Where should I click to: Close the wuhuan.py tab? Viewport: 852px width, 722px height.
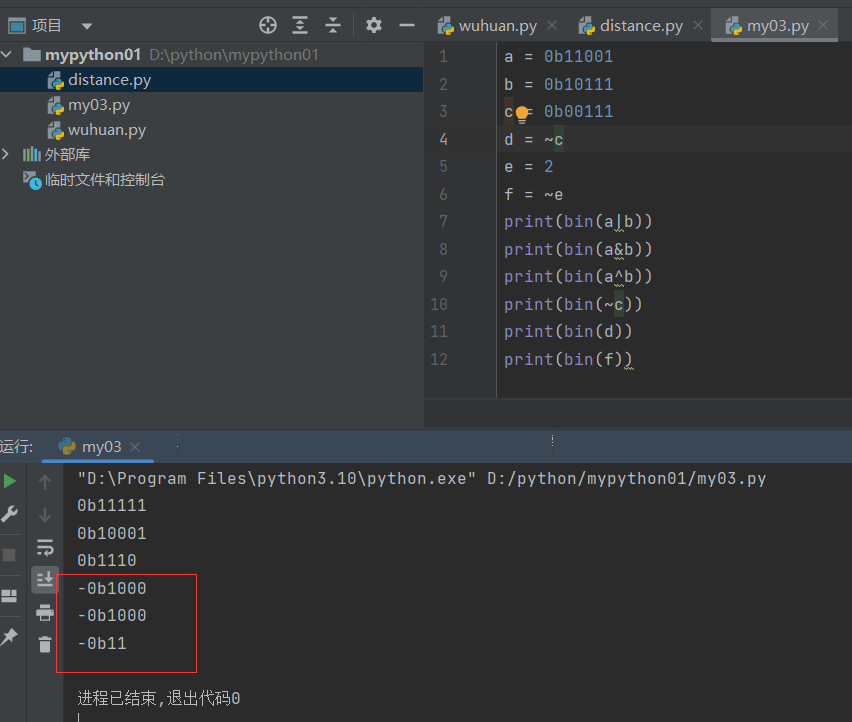coord(552,25)
